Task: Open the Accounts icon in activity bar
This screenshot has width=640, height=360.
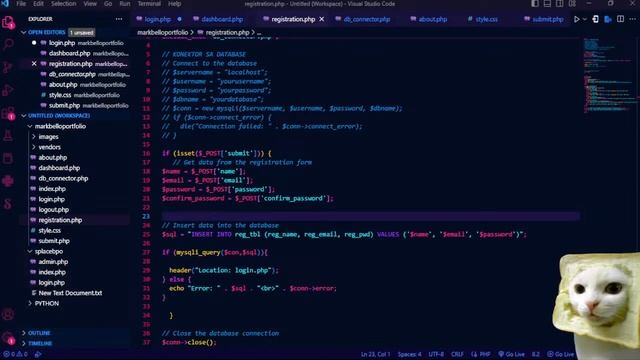Action: (x=8, y=314)
